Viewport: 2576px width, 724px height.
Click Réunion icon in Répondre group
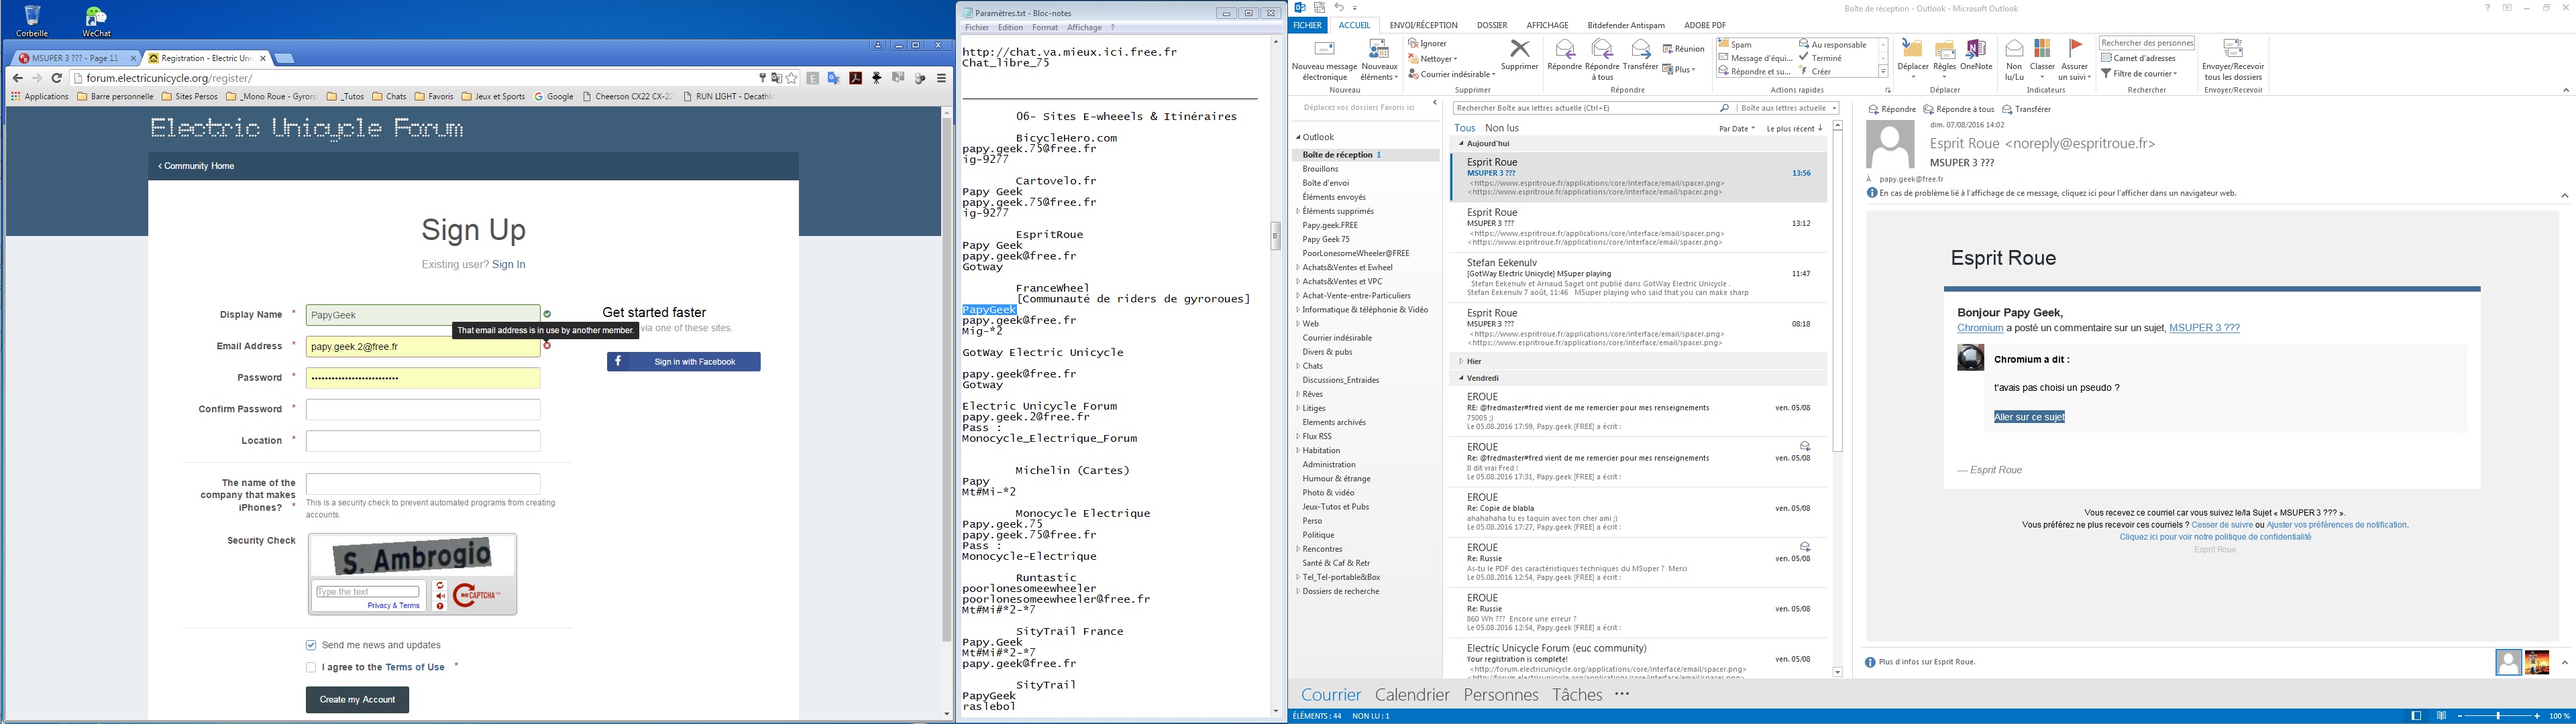[x=1668, y=49]
